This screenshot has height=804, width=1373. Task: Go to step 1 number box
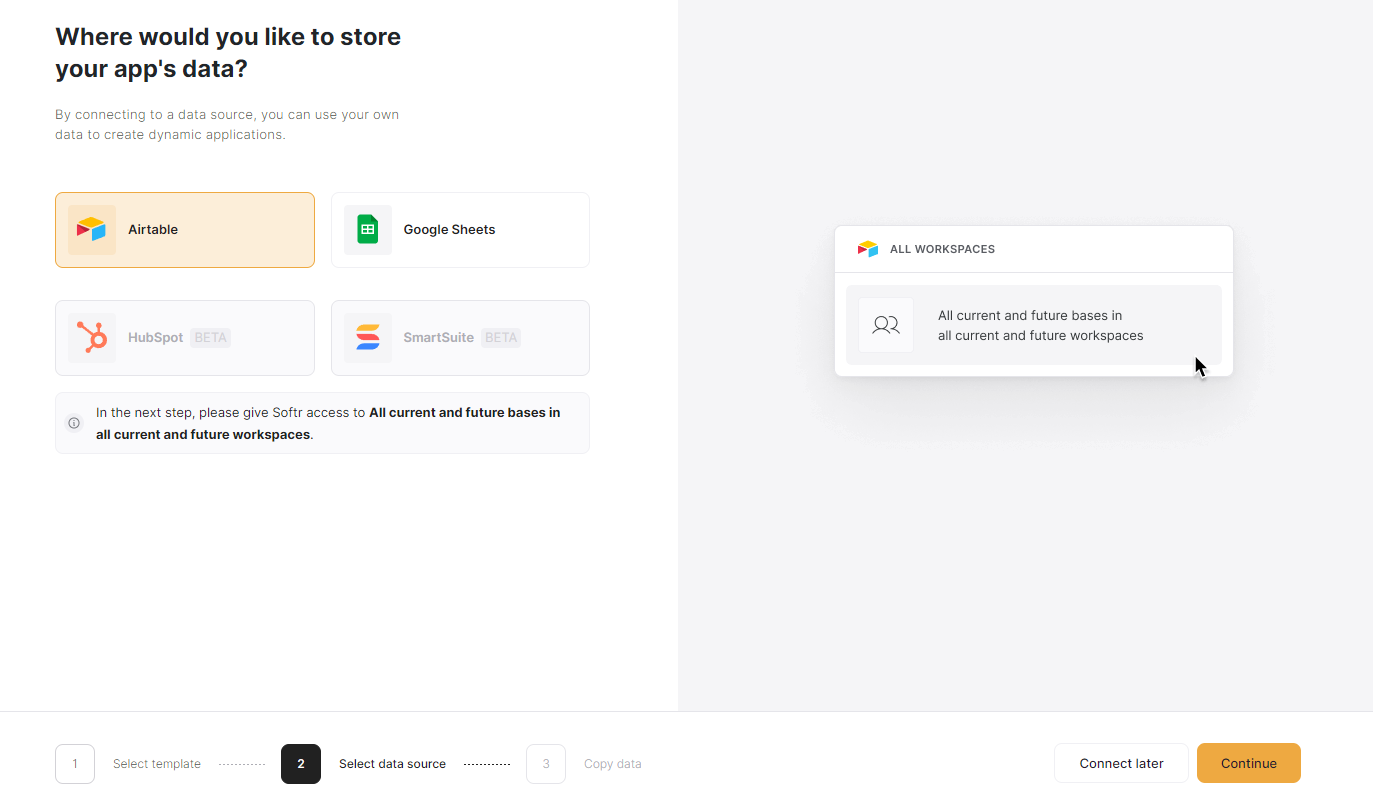click(75, 764)
